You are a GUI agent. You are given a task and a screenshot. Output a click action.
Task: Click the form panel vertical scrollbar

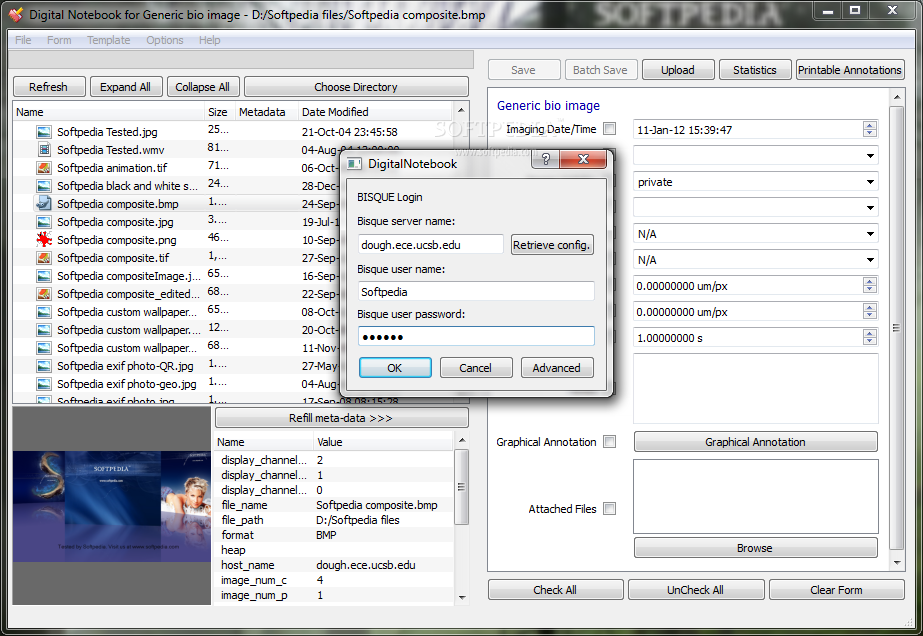pyautogui.click(x=896, y=327)
